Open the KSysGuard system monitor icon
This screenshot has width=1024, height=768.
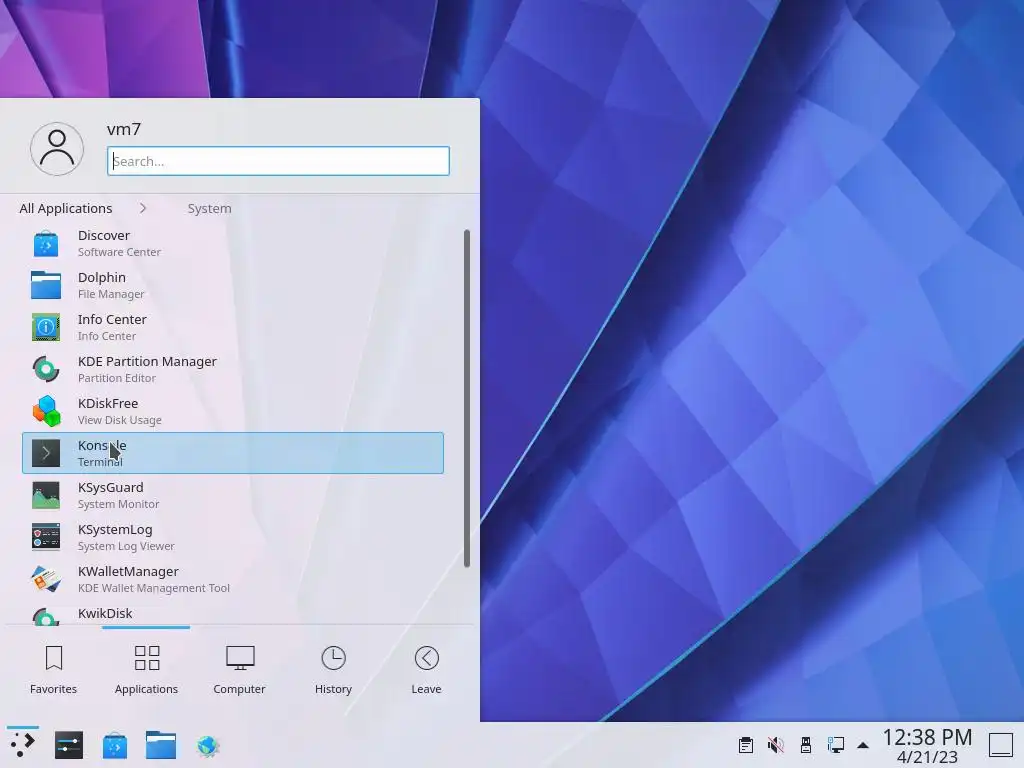click(x=46, y=495)
